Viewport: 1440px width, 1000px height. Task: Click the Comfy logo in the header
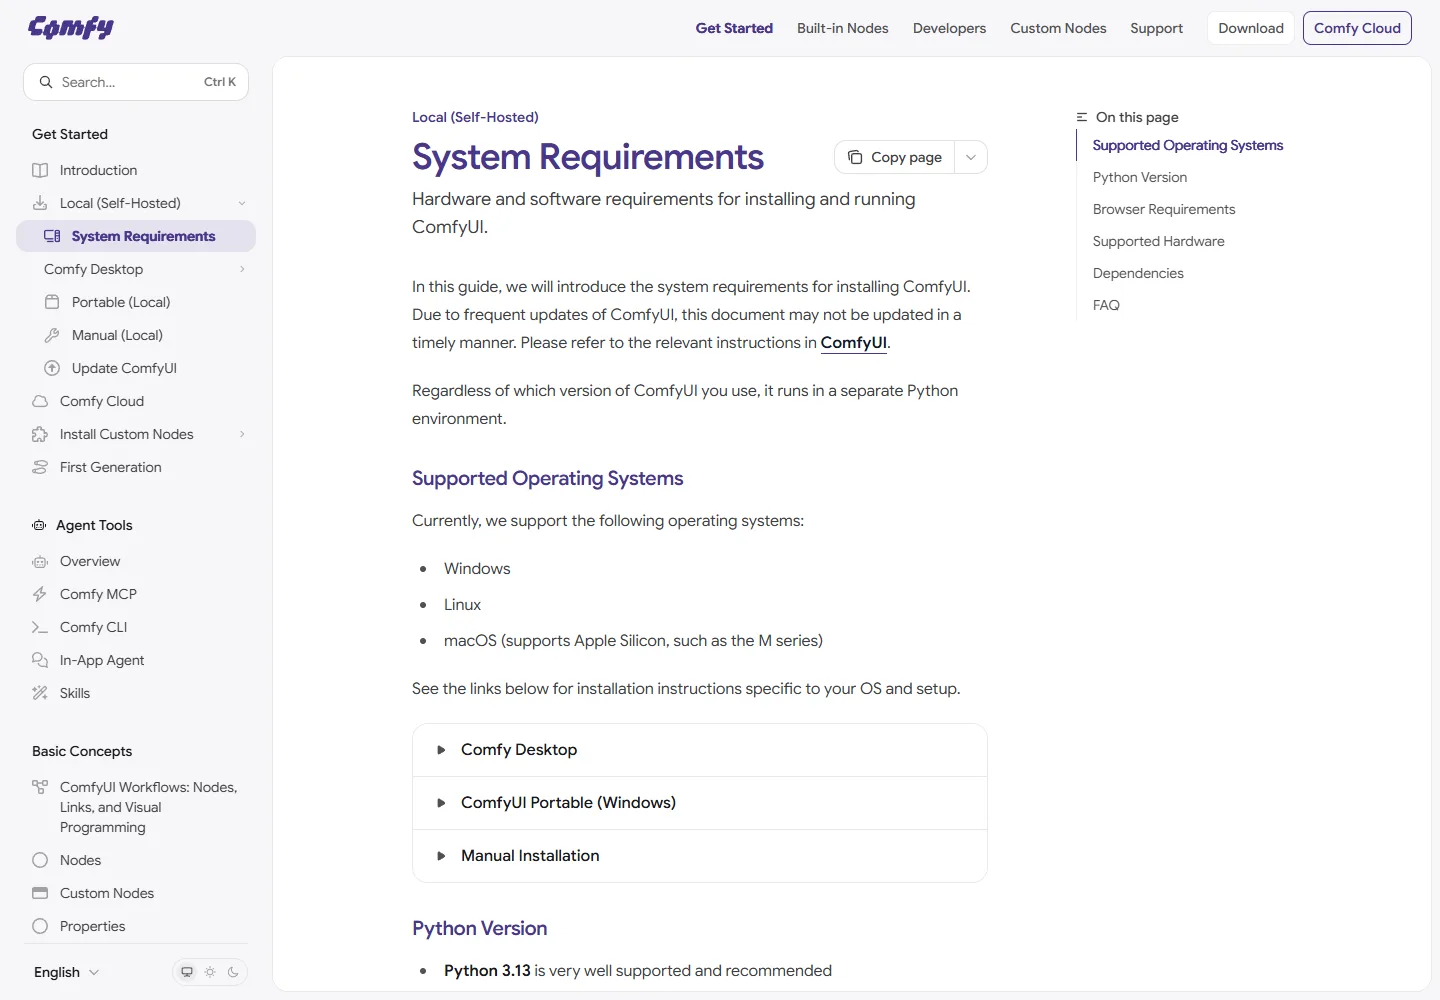pyautogui.click(x=71, y=28)
